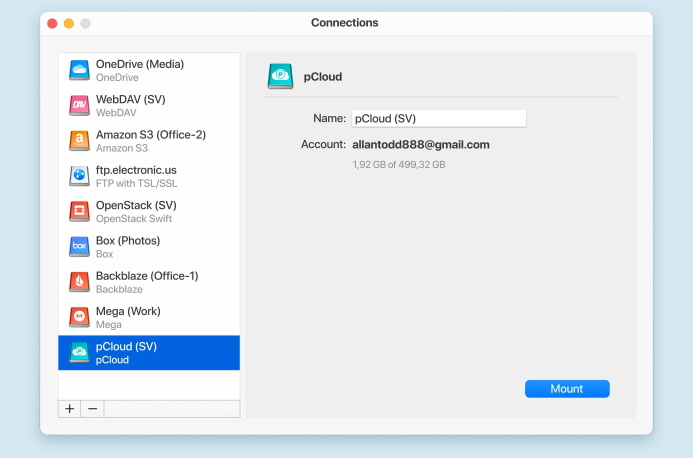This screenshot has height=458, width=693.
Task: Add a new connection with plus button
Action: (69, 409)
